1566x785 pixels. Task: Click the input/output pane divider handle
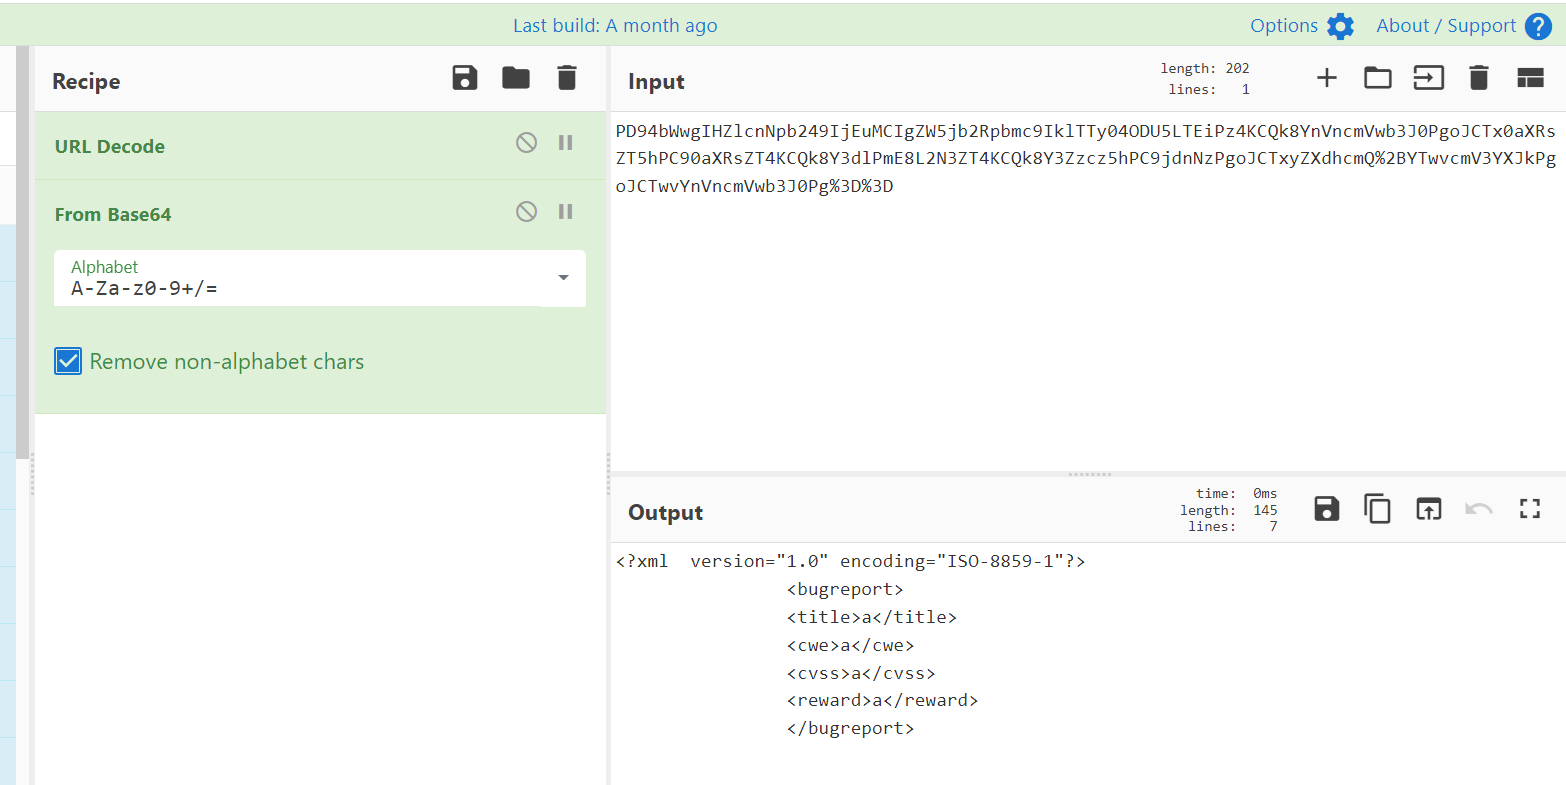click(x=1090, y=474)
